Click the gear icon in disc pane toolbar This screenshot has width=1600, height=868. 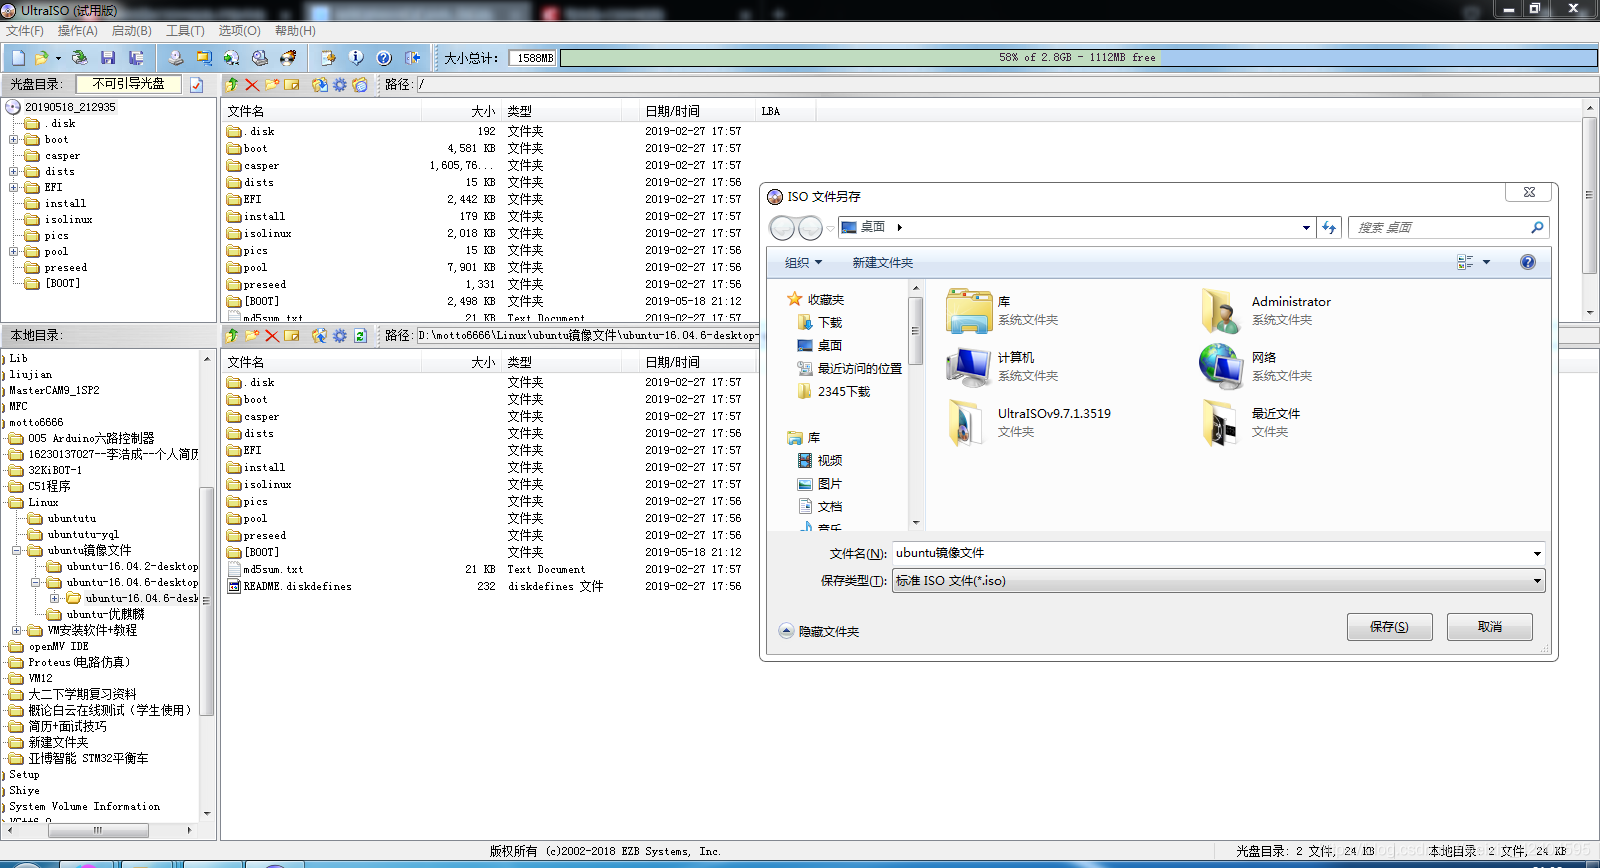click(x=340, y=85)
